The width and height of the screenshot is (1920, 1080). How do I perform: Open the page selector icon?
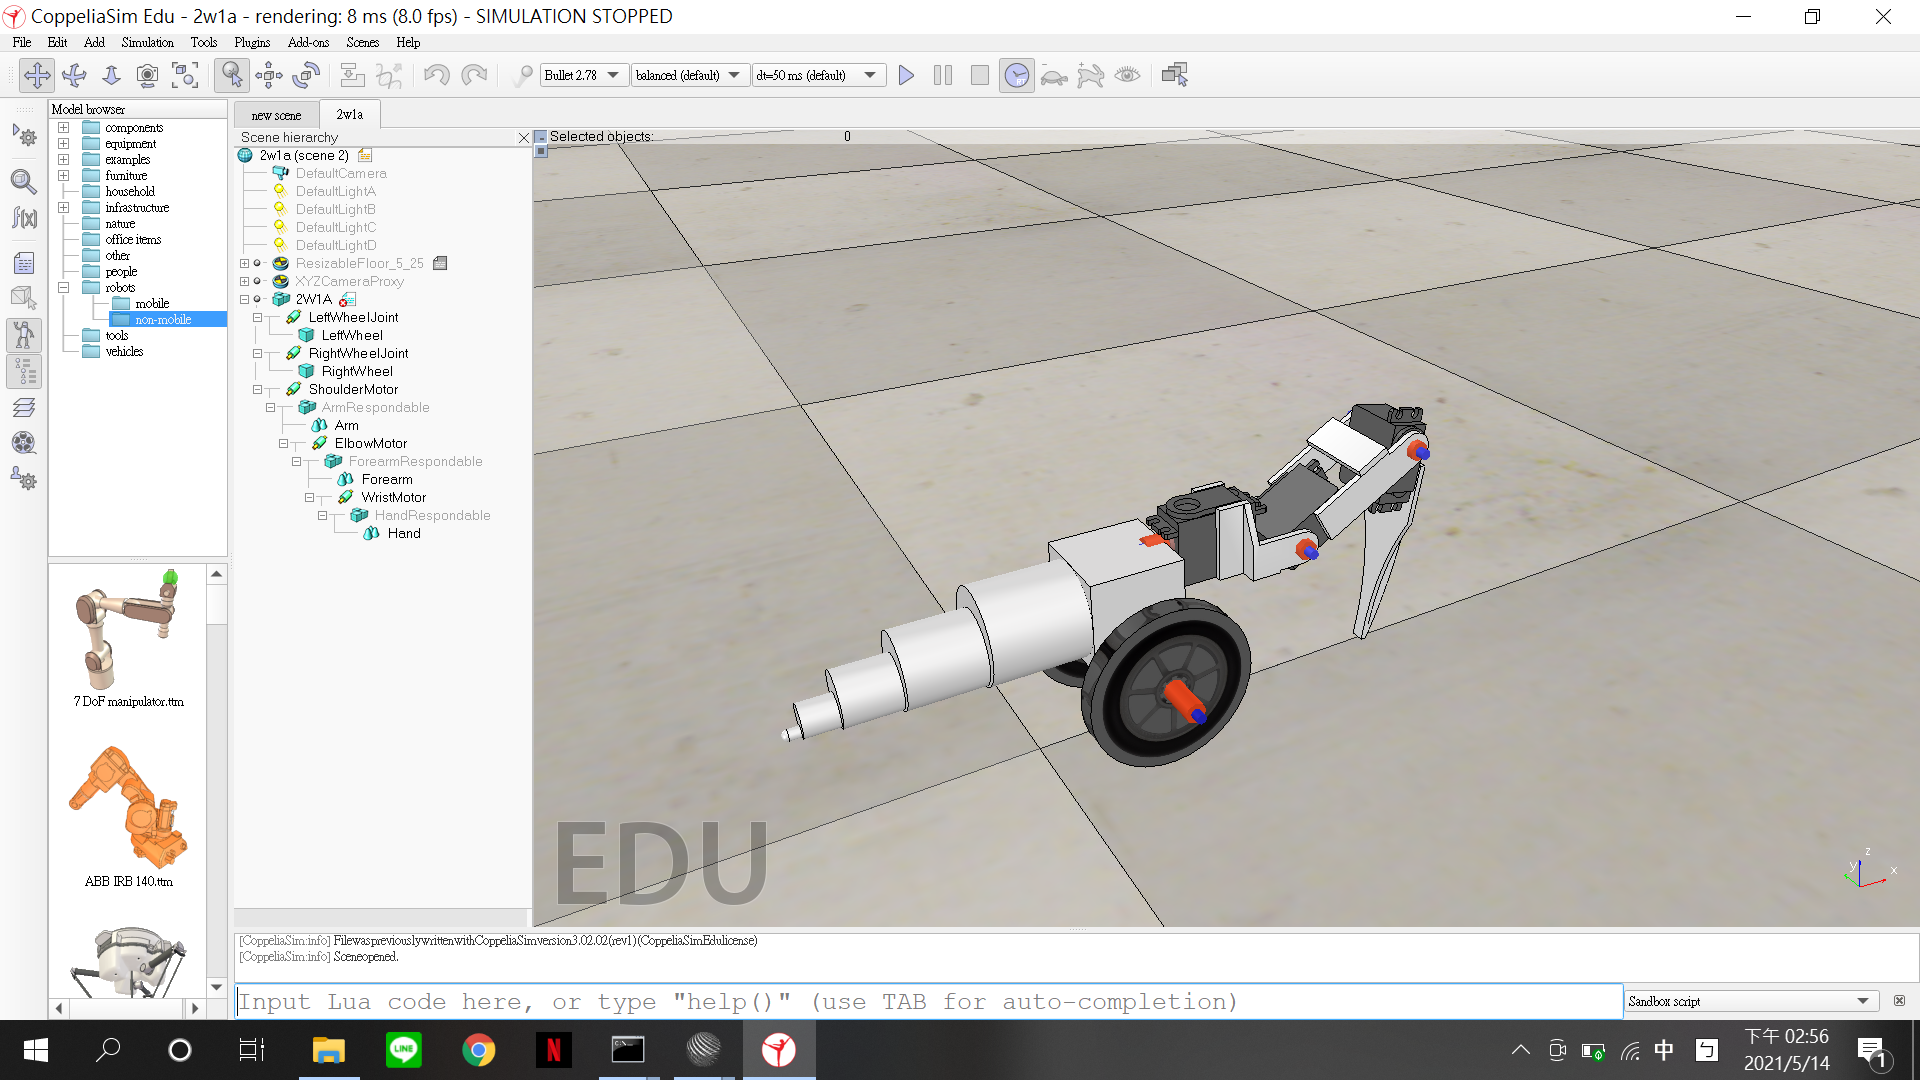point(1174,75)
